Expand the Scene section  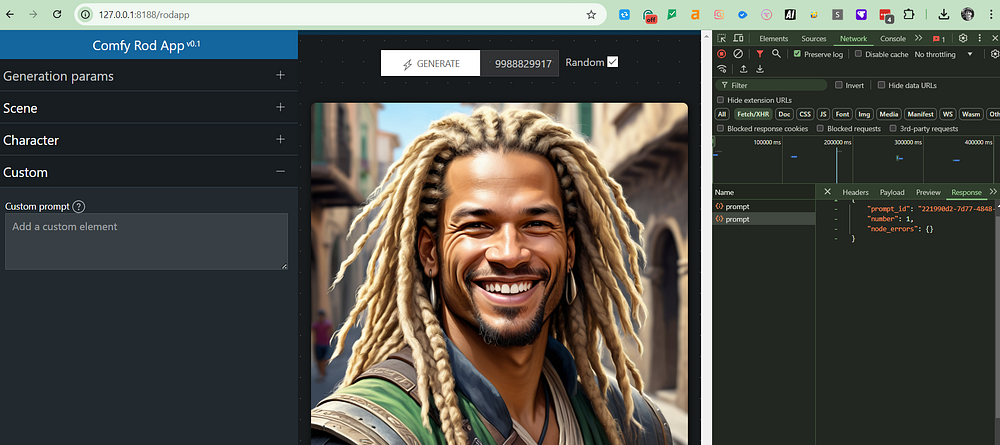pos(149,108)
